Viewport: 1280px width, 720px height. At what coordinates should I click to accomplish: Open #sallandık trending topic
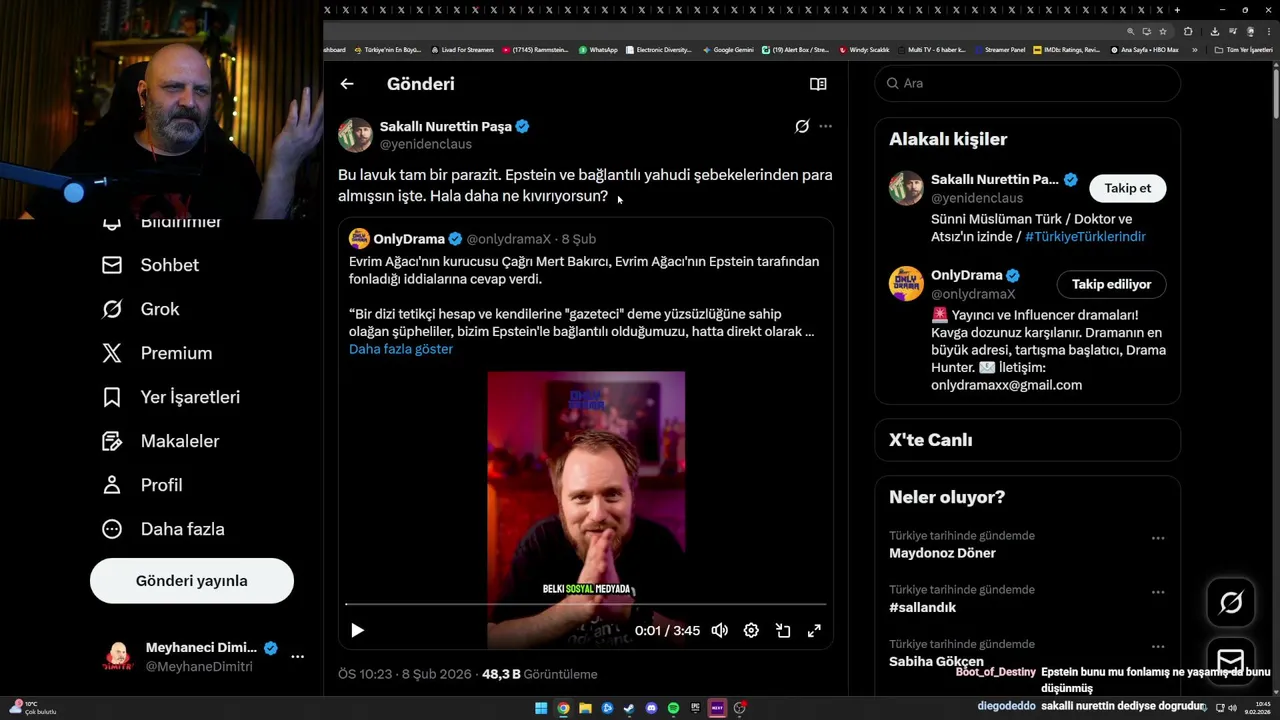(x=922, y=607)
